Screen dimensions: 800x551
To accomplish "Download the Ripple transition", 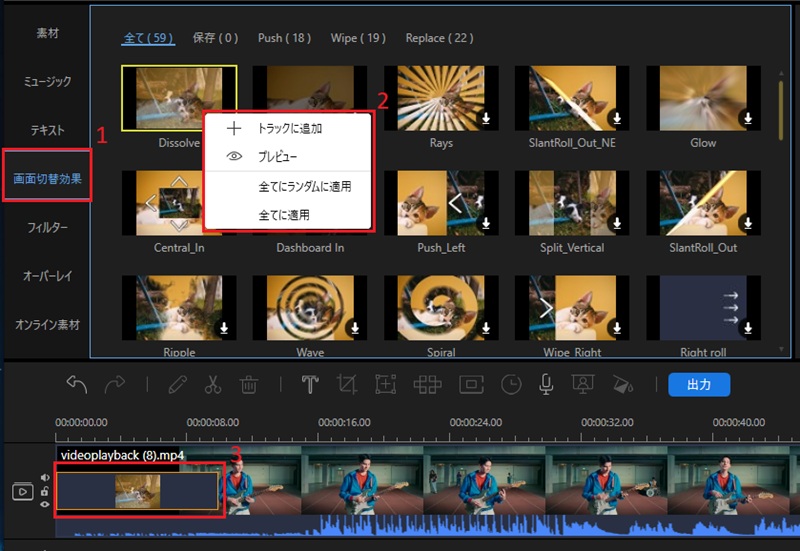I will click(x=224, y=328).
